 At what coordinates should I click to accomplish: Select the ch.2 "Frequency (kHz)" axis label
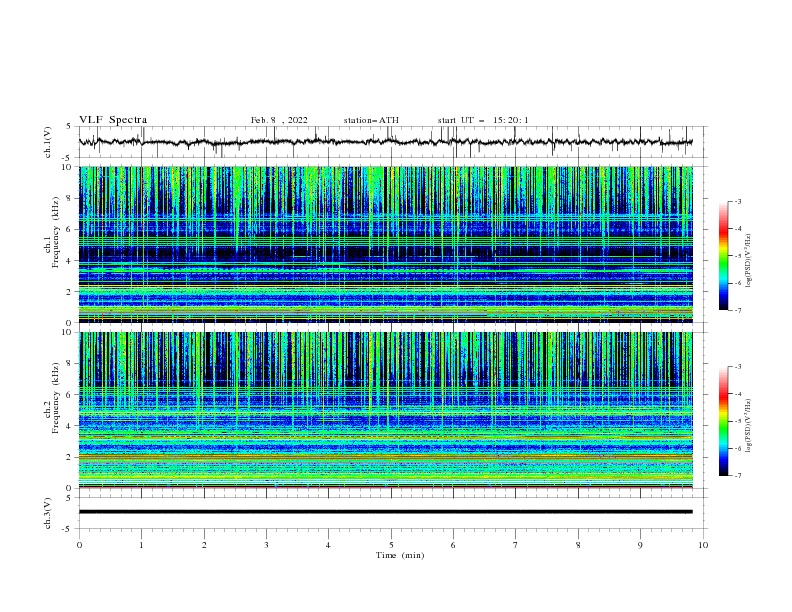click(x=56, y=398)
